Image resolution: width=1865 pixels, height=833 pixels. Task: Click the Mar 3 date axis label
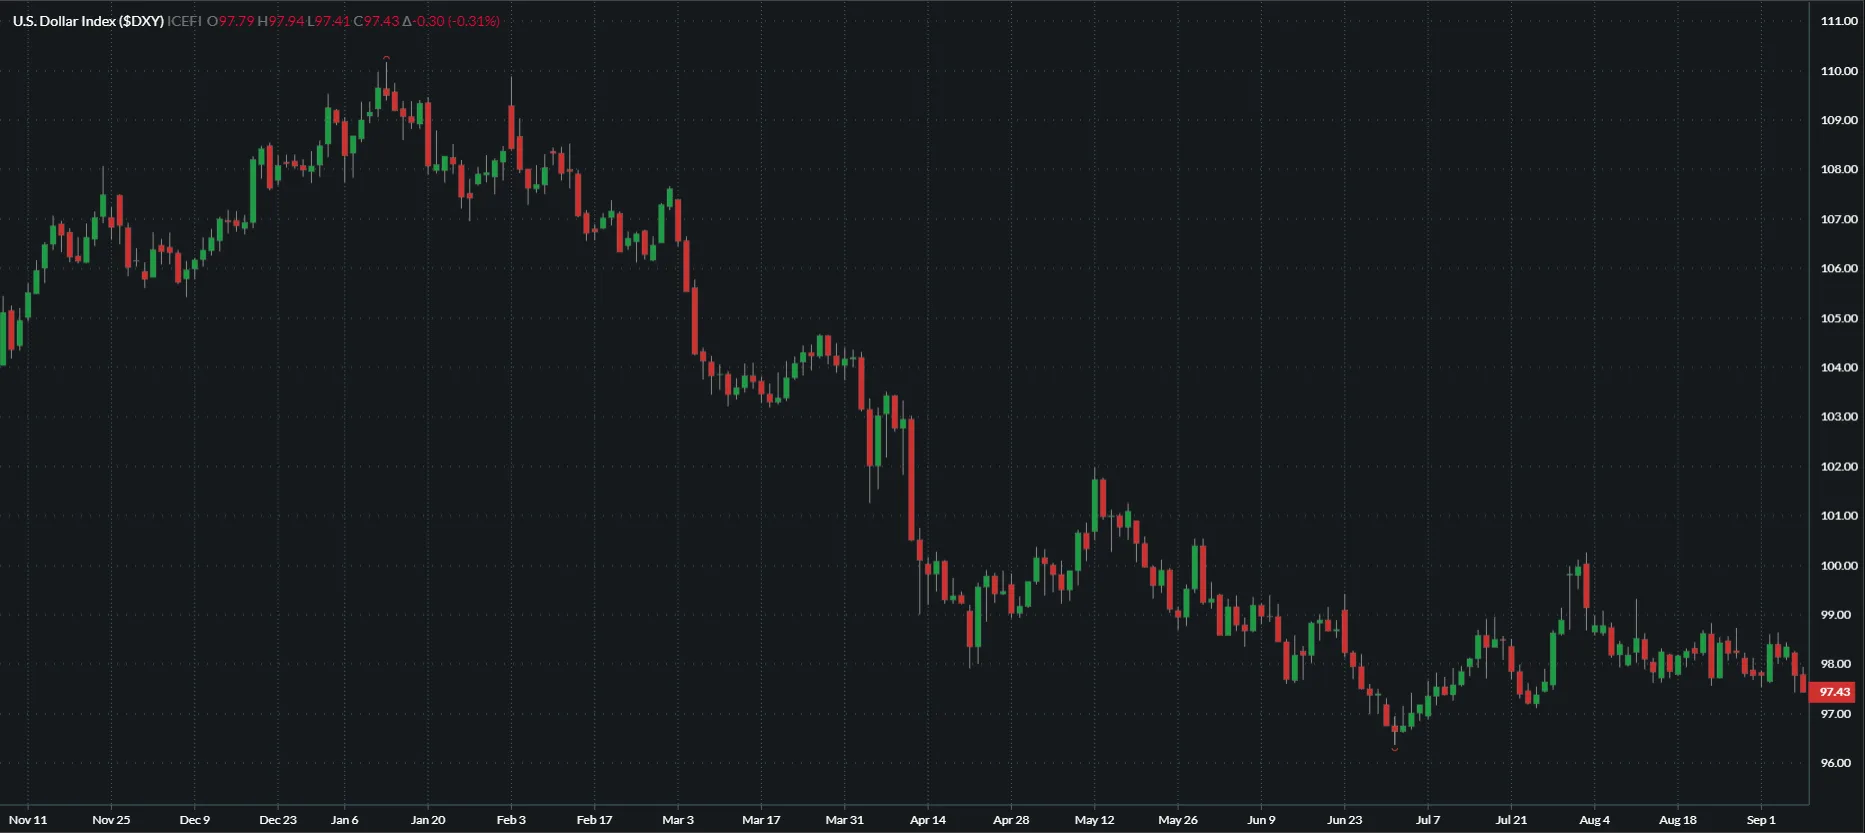click(x=678, y=820)
